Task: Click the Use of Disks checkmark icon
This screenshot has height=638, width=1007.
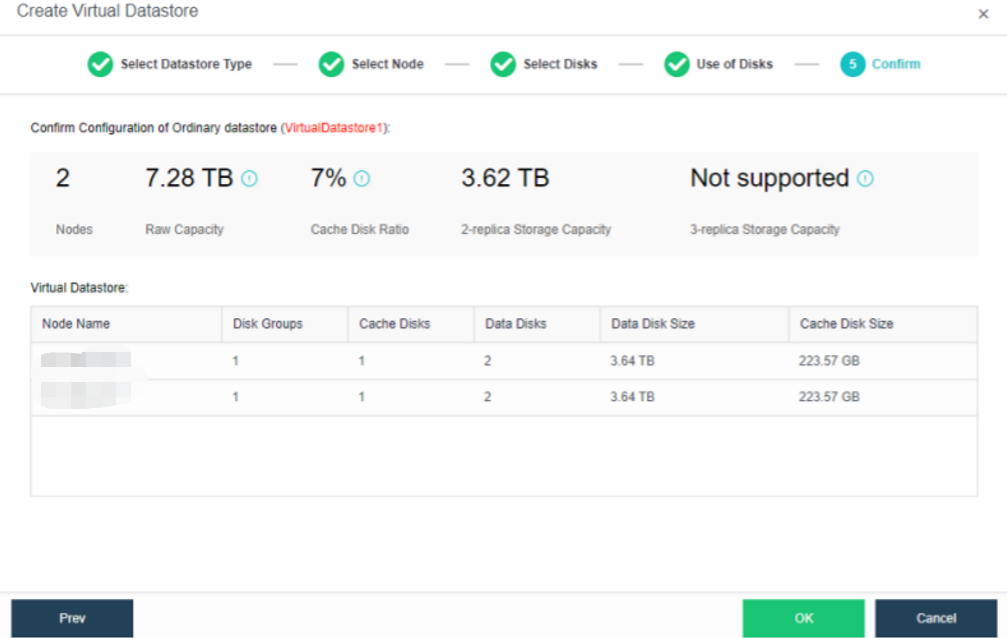Action: 677,64
